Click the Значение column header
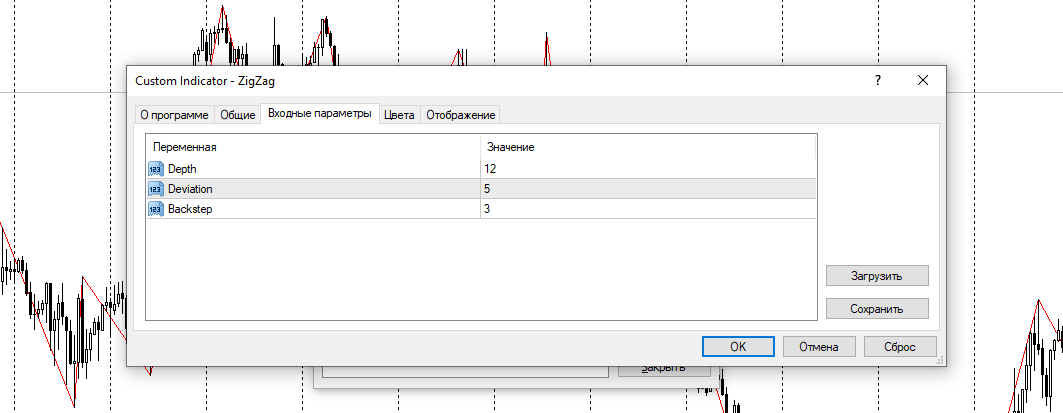The image size is (1063, 413). [x=647, y=147]
